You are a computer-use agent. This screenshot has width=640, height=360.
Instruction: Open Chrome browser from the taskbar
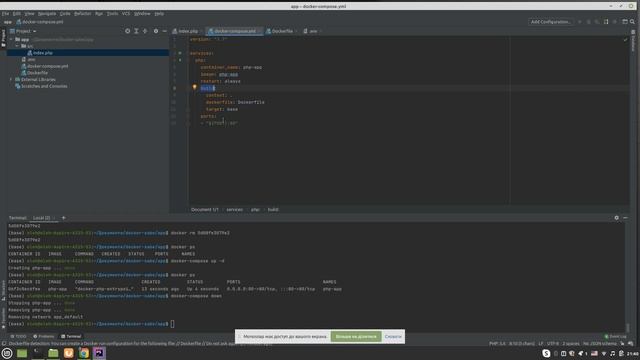point(84,353)
